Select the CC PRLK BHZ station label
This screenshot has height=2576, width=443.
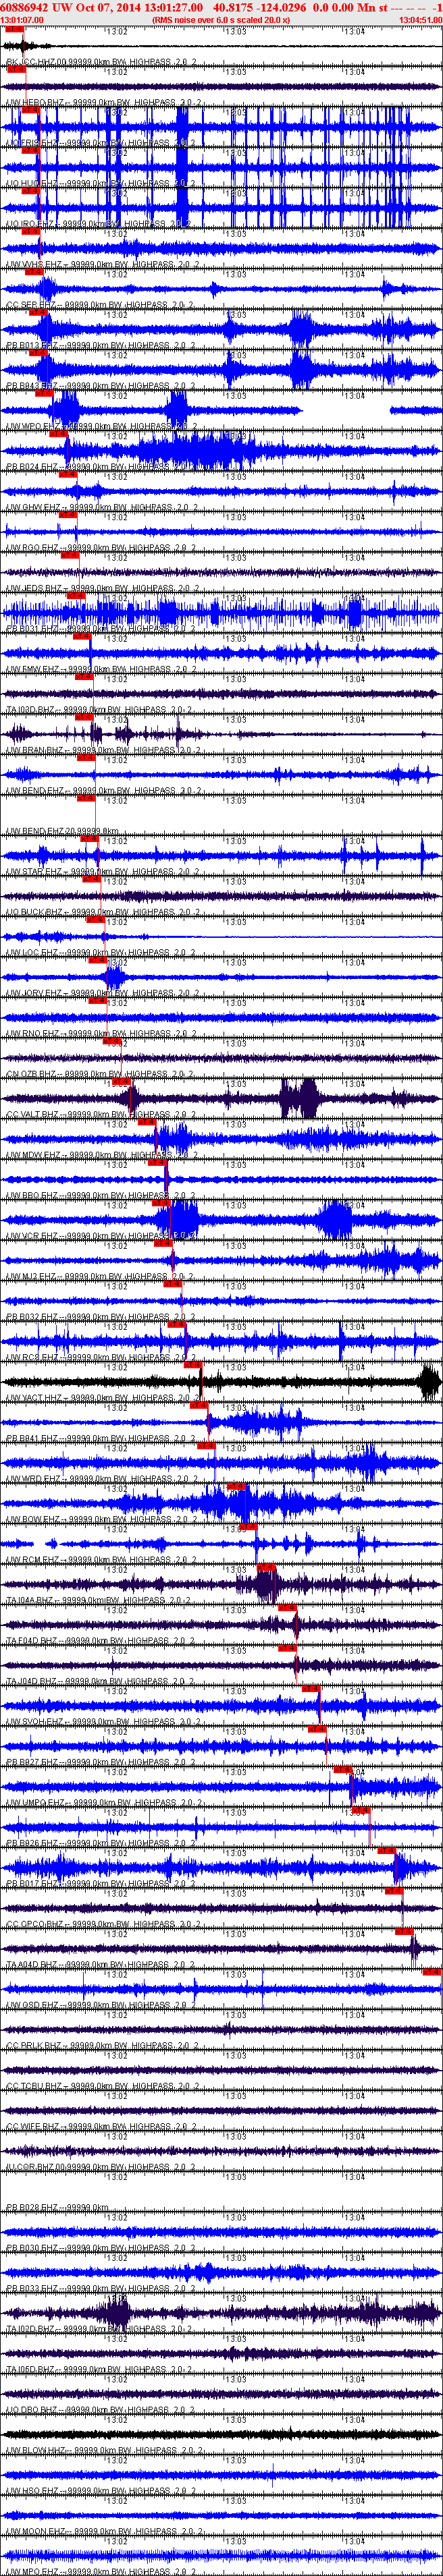point(102,2046)
